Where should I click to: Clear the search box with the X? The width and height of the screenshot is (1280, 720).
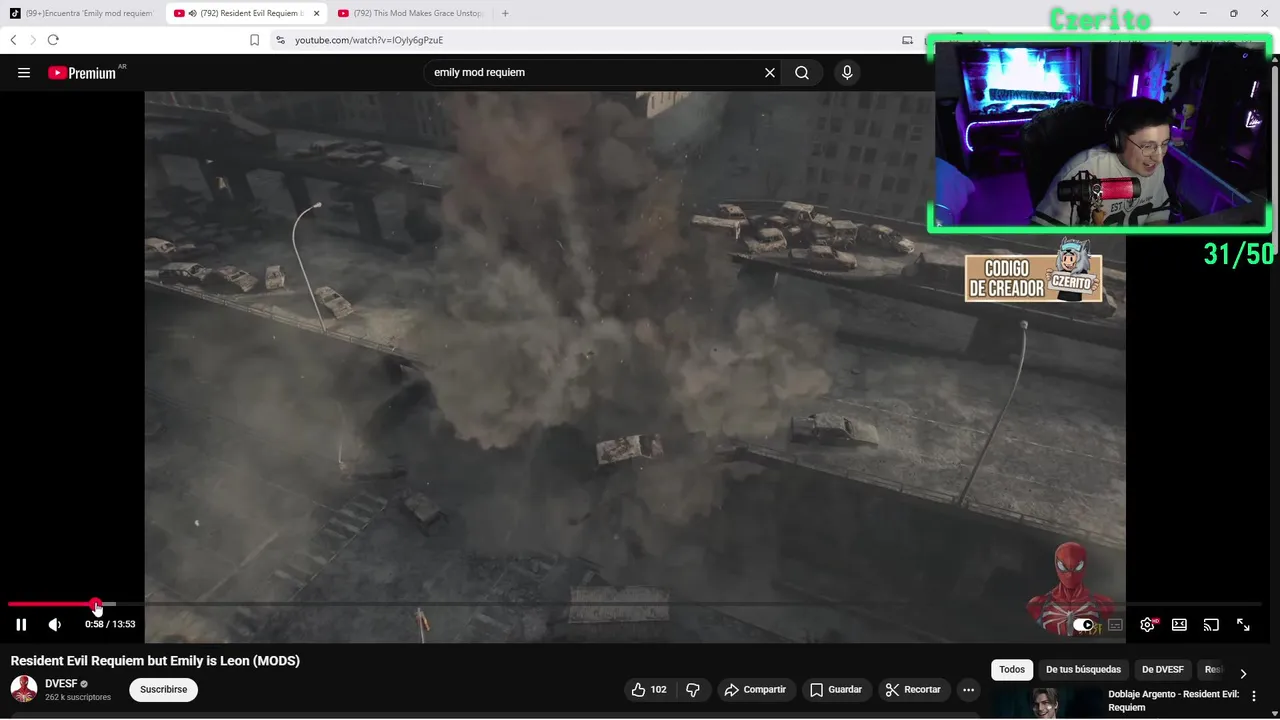(x=770, y=73)
